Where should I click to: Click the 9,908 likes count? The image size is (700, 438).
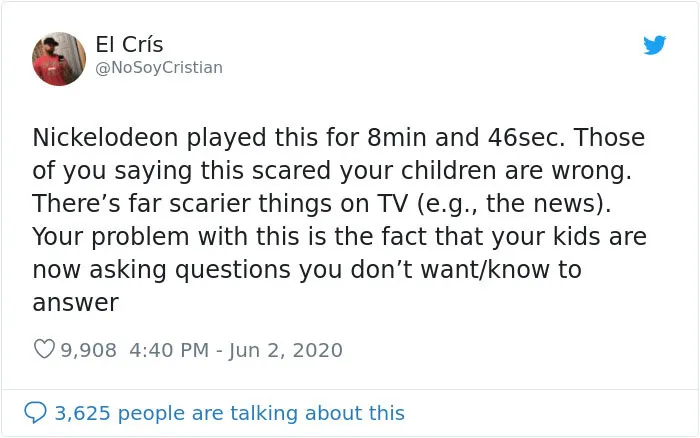tap(88, 350)
